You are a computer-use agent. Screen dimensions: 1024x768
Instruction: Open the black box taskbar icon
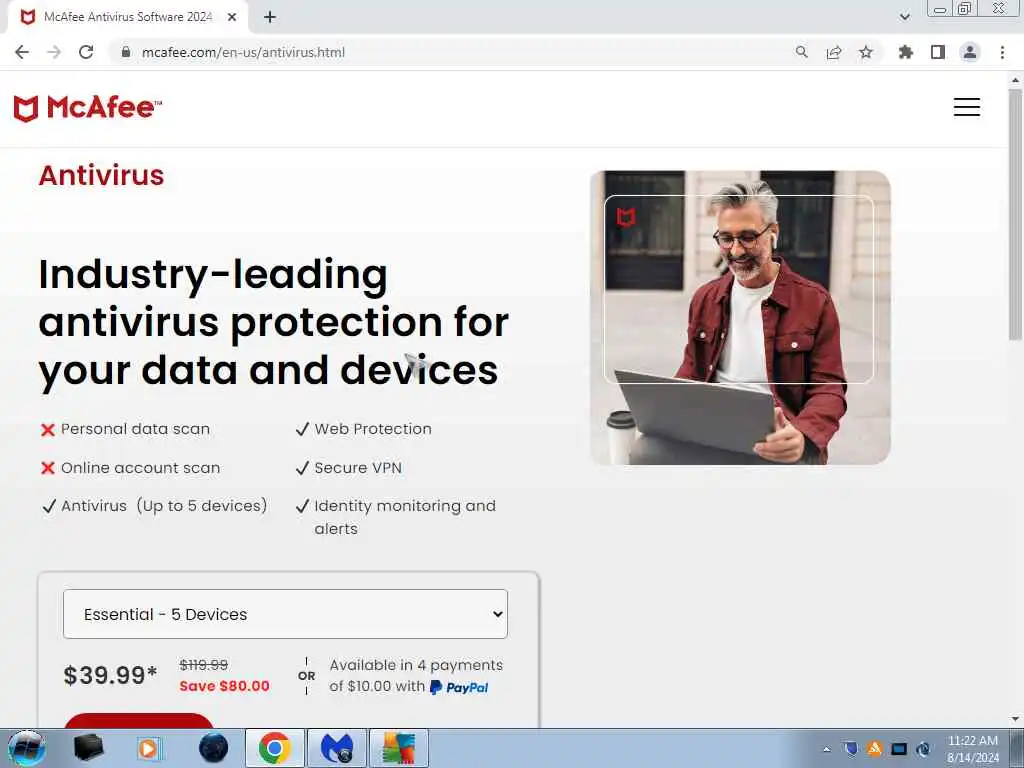pyautogui.click(x=89, y=748)
